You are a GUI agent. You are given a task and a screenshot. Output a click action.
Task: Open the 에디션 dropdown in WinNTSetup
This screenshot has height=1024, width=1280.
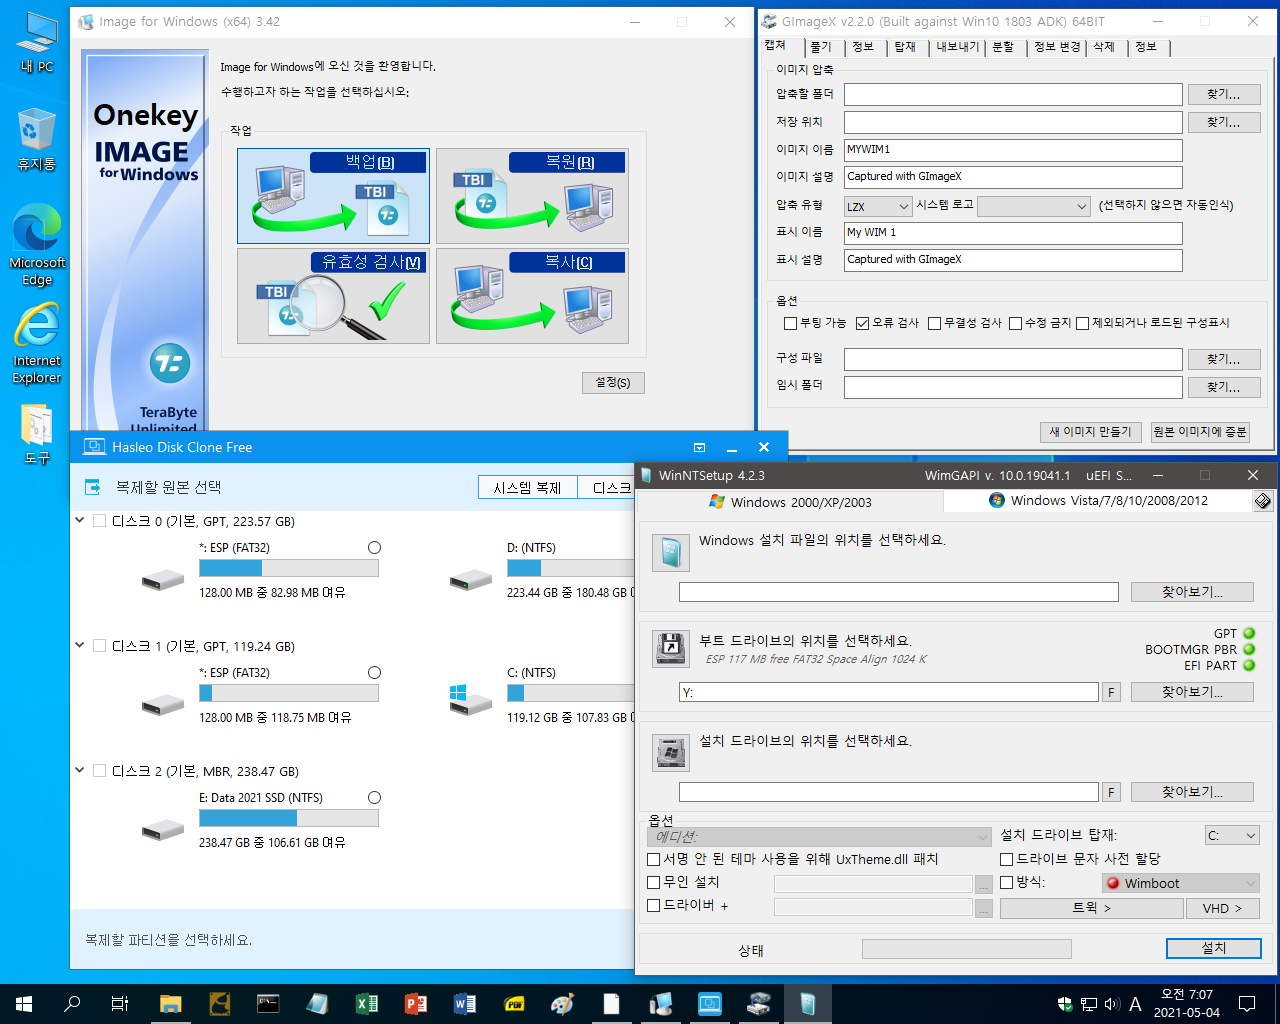pyautogui.click(x=819, y=836)
